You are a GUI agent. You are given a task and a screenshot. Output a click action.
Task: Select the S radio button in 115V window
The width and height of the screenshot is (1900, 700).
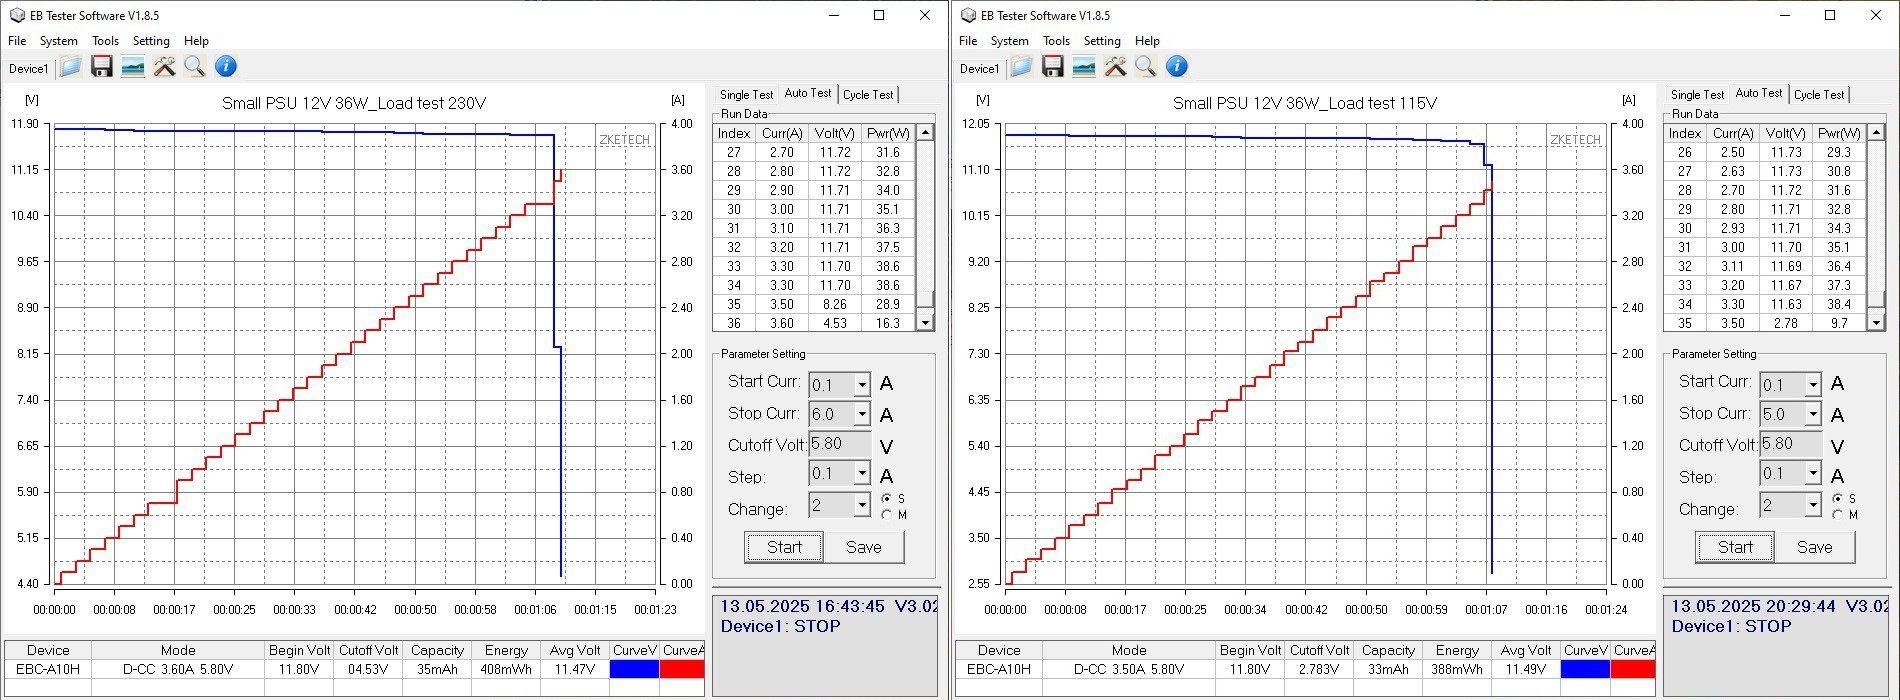1838,498
